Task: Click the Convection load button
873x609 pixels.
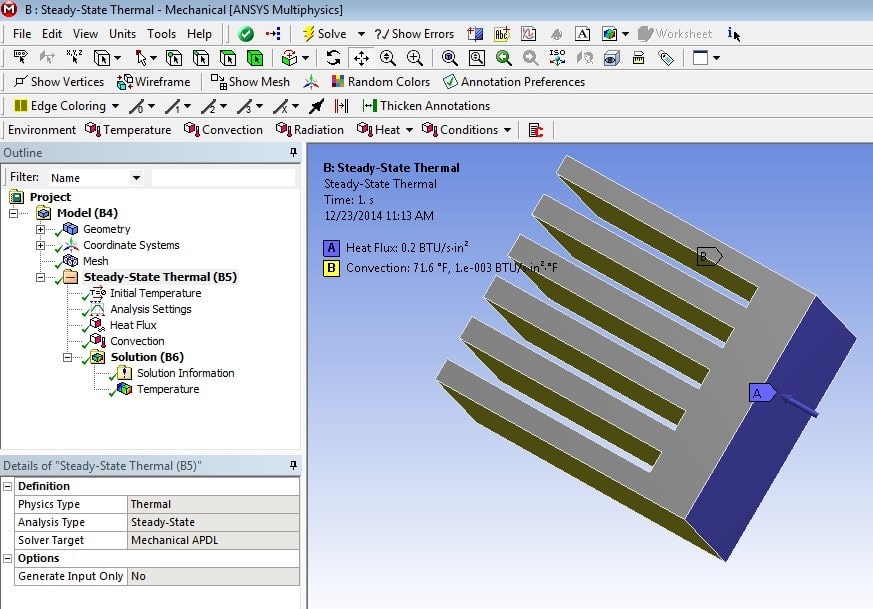Action: 223,130
